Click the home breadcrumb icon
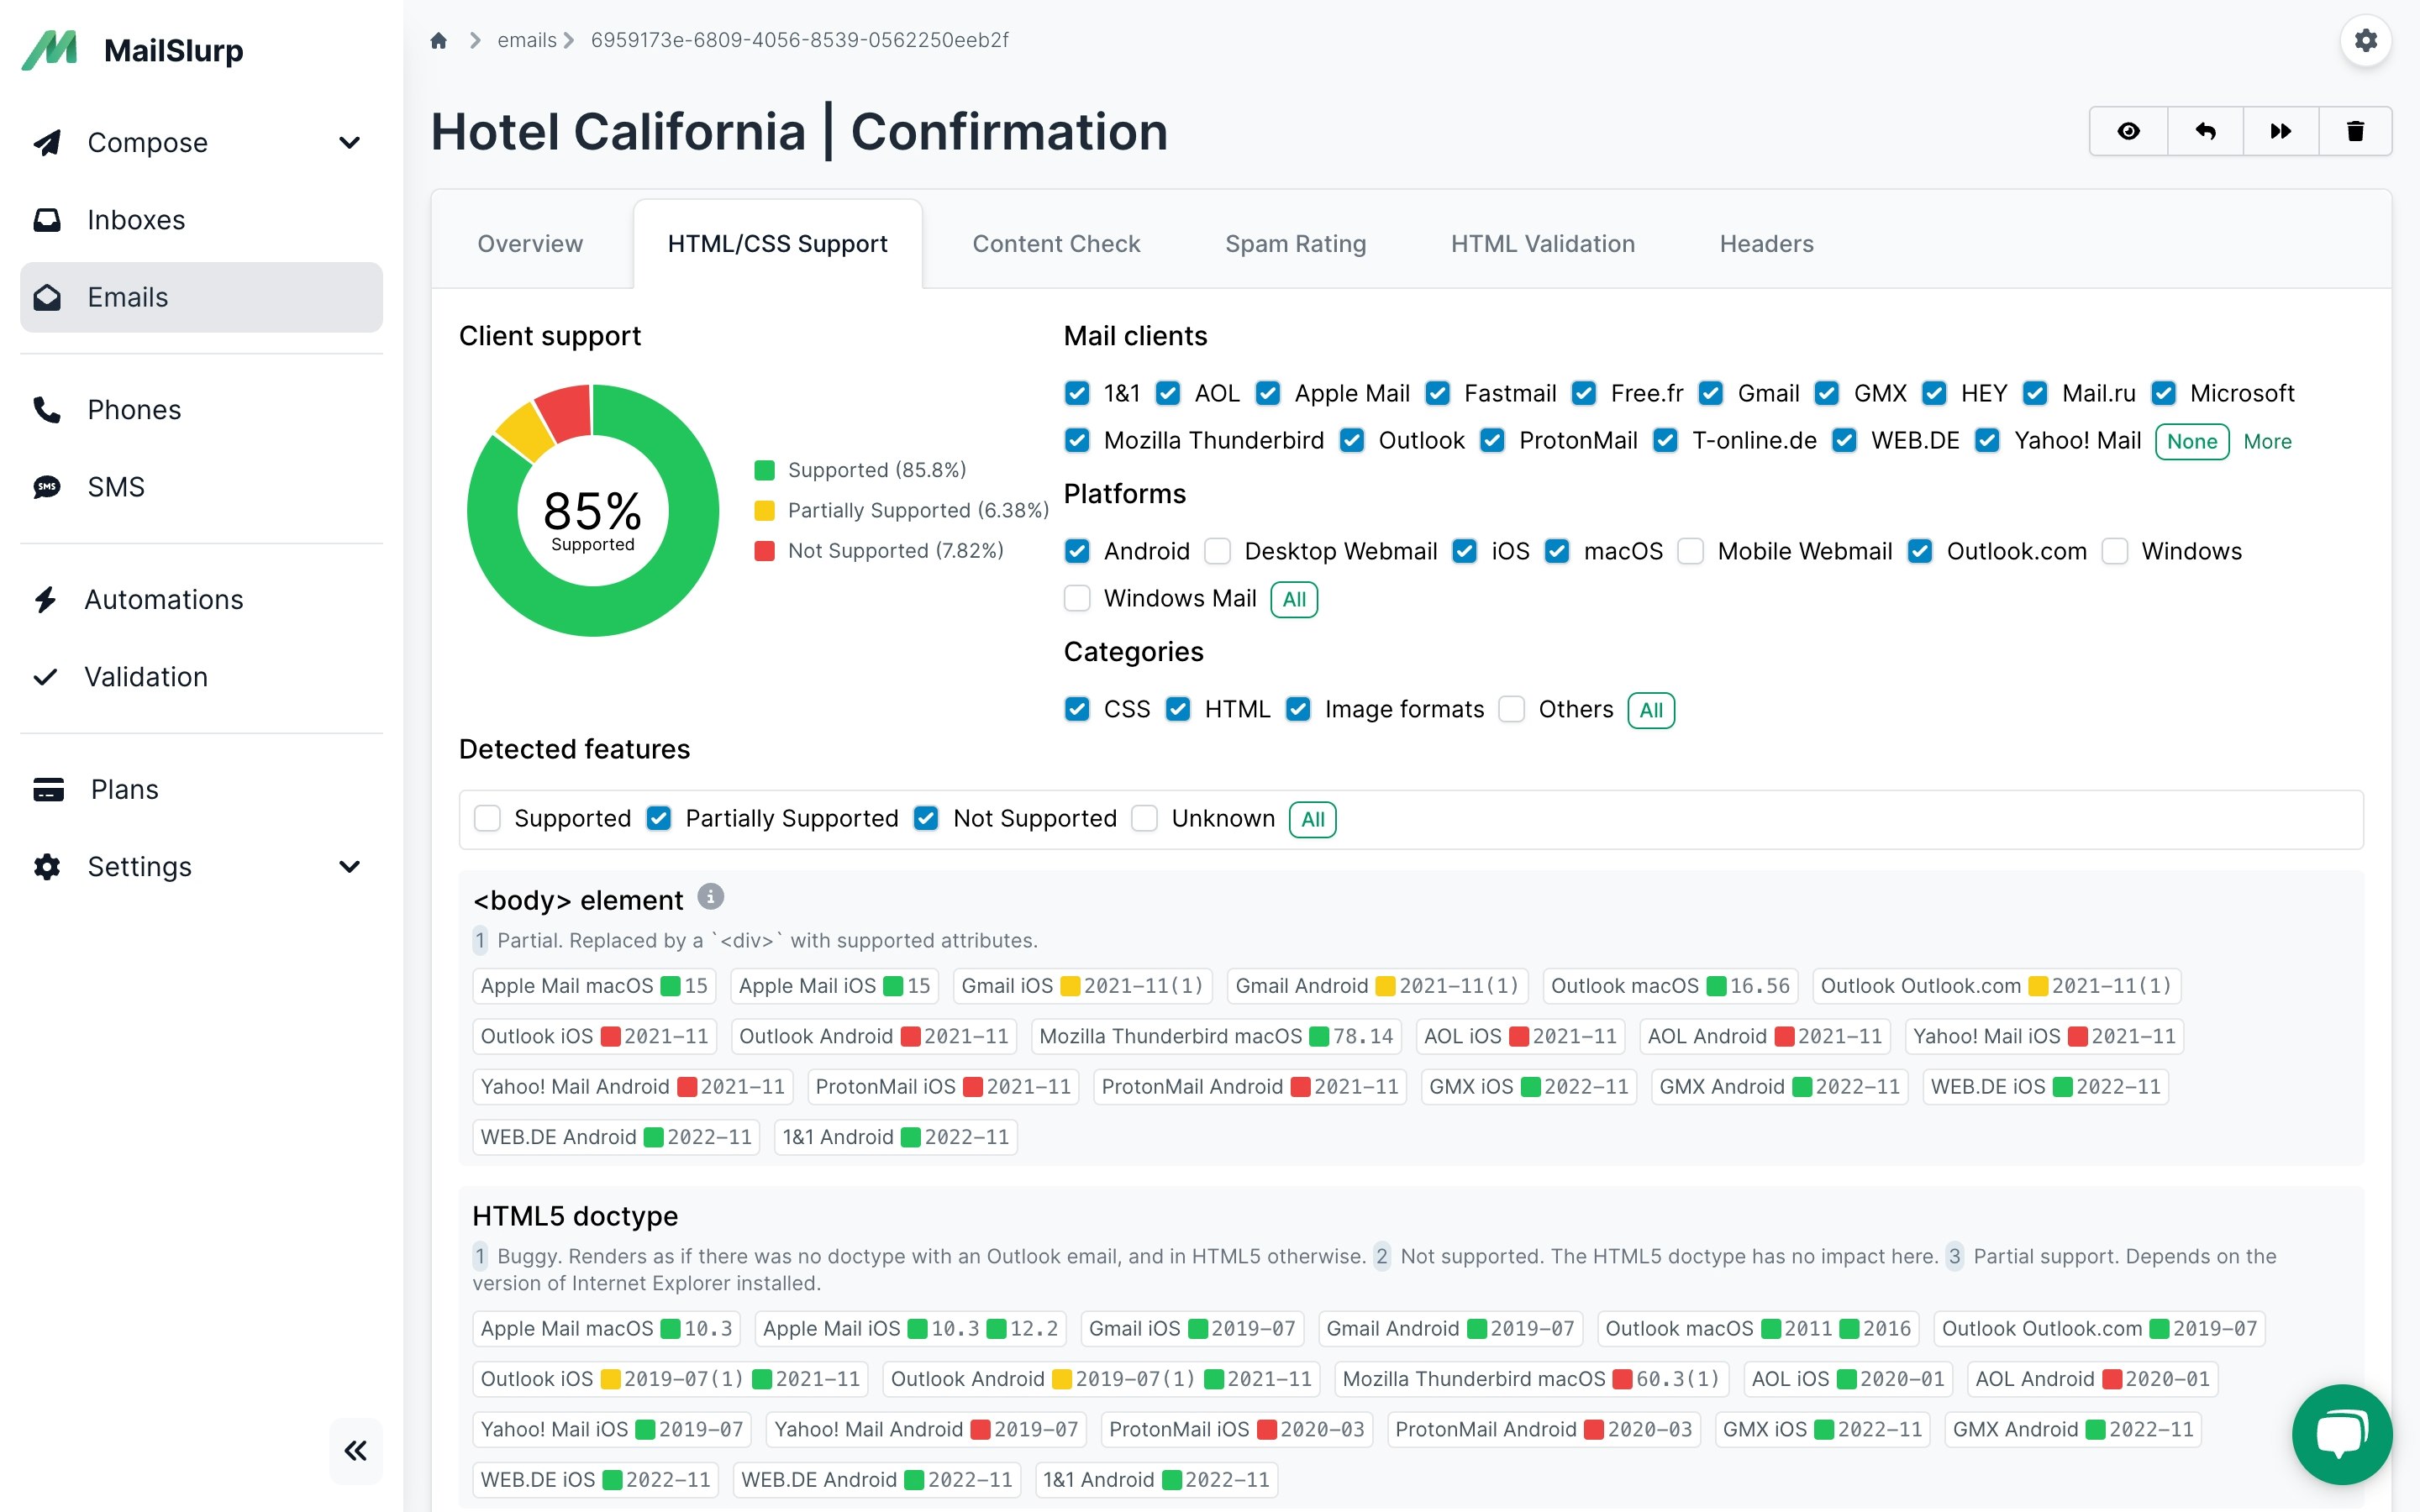The height and width of the screenshot is (1512, 2420). pyautogui.click(x=438, y=40)
